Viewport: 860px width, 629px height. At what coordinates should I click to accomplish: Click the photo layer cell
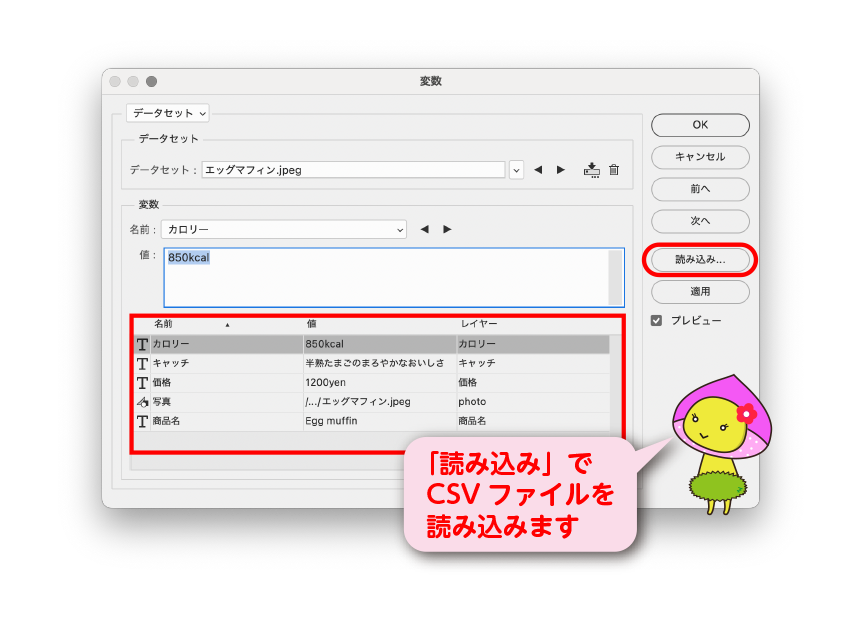[533, 402]
